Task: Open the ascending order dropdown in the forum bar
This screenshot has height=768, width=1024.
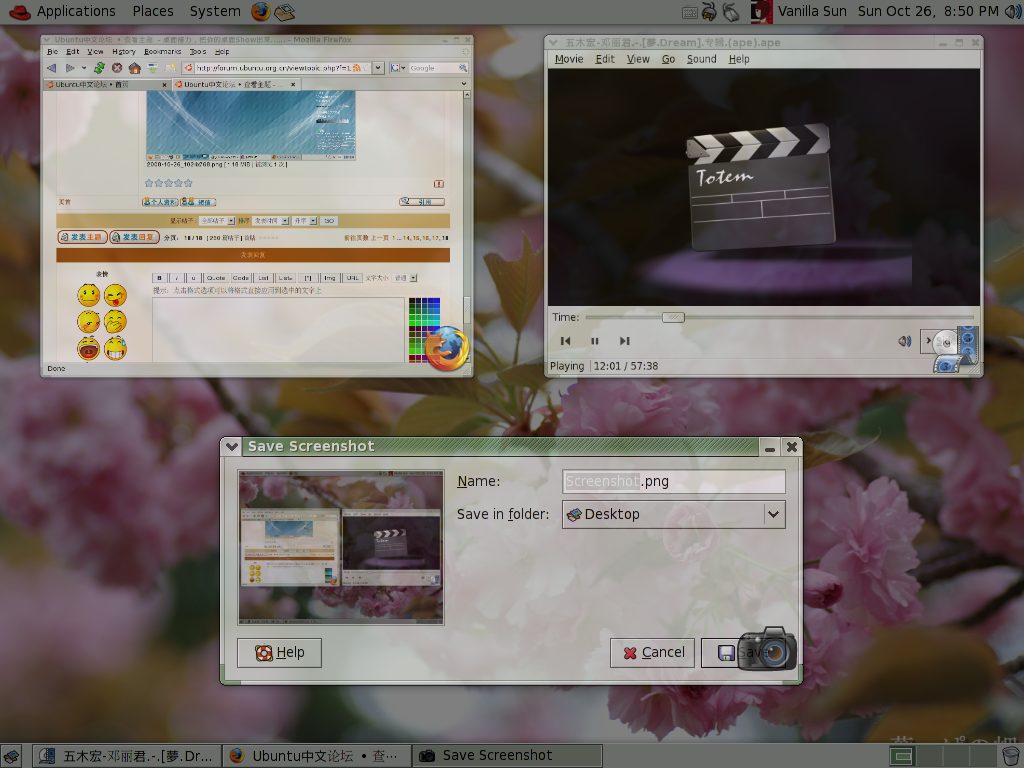Action: coord(305,221)
